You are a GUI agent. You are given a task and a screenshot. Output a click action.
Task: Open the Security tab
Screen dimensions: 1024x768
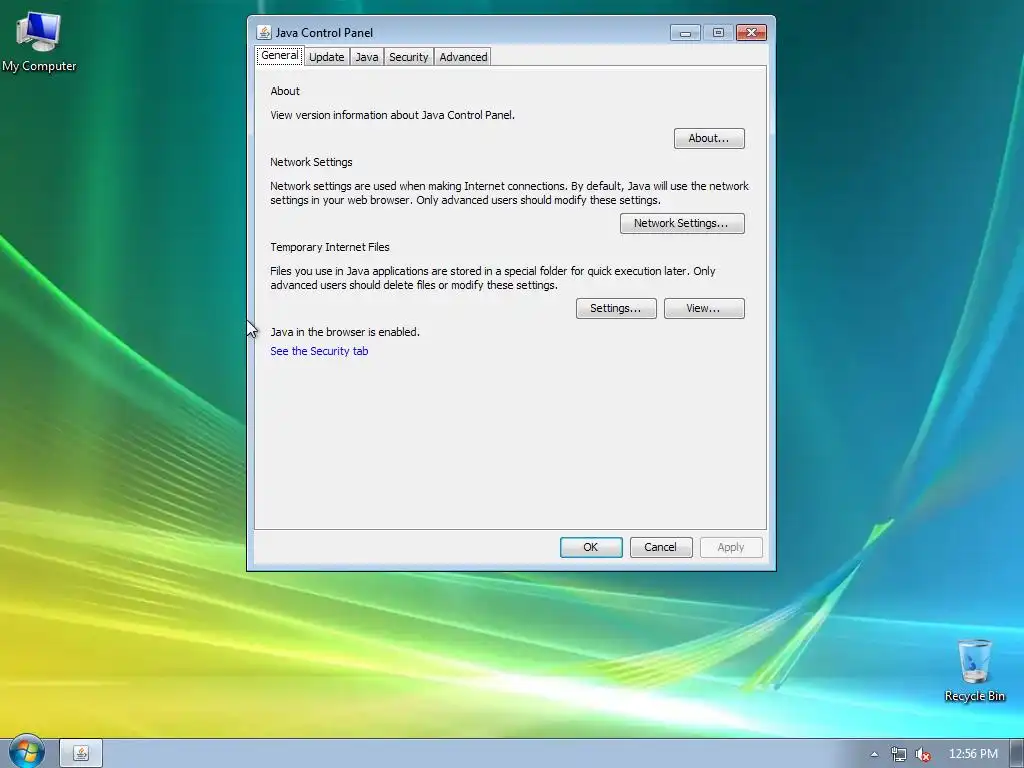pyautogui.click(x=408, y=57)
